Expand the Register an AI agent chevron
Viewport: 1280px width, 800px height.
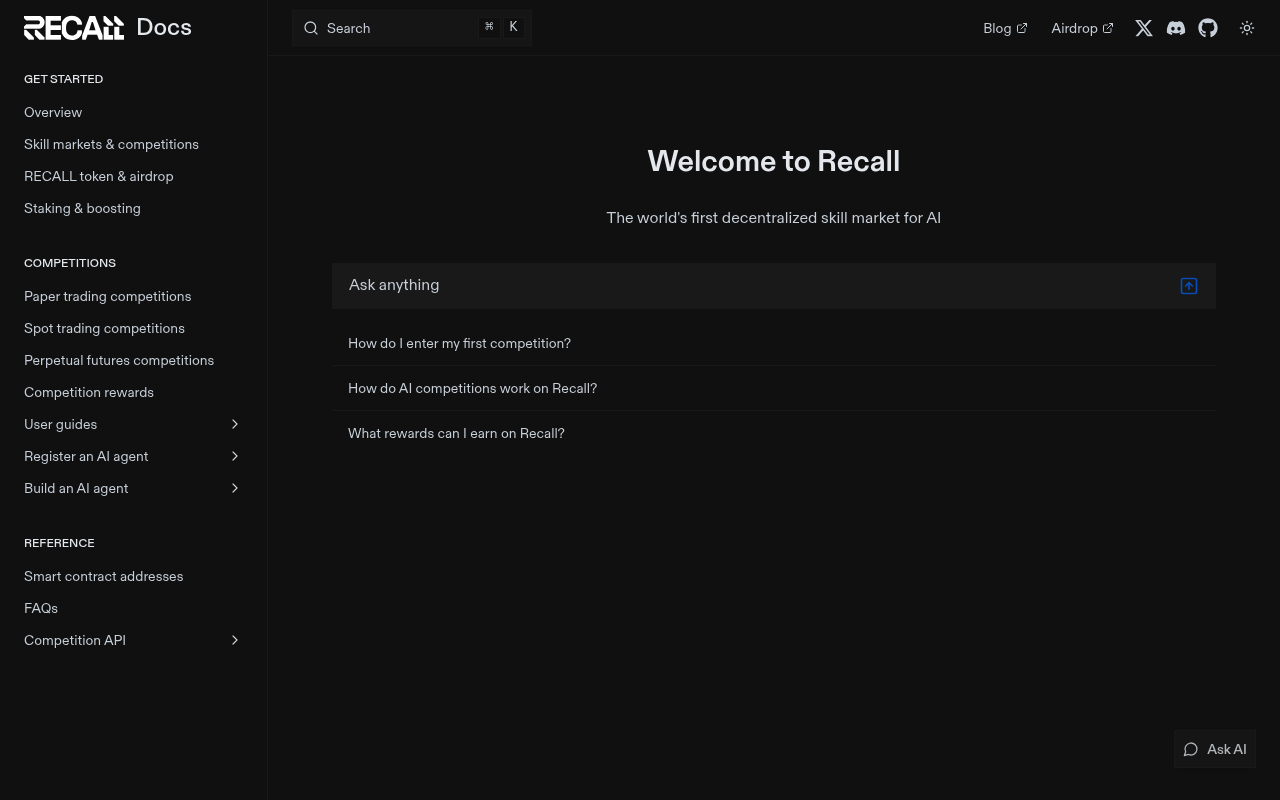coord(235,456)
